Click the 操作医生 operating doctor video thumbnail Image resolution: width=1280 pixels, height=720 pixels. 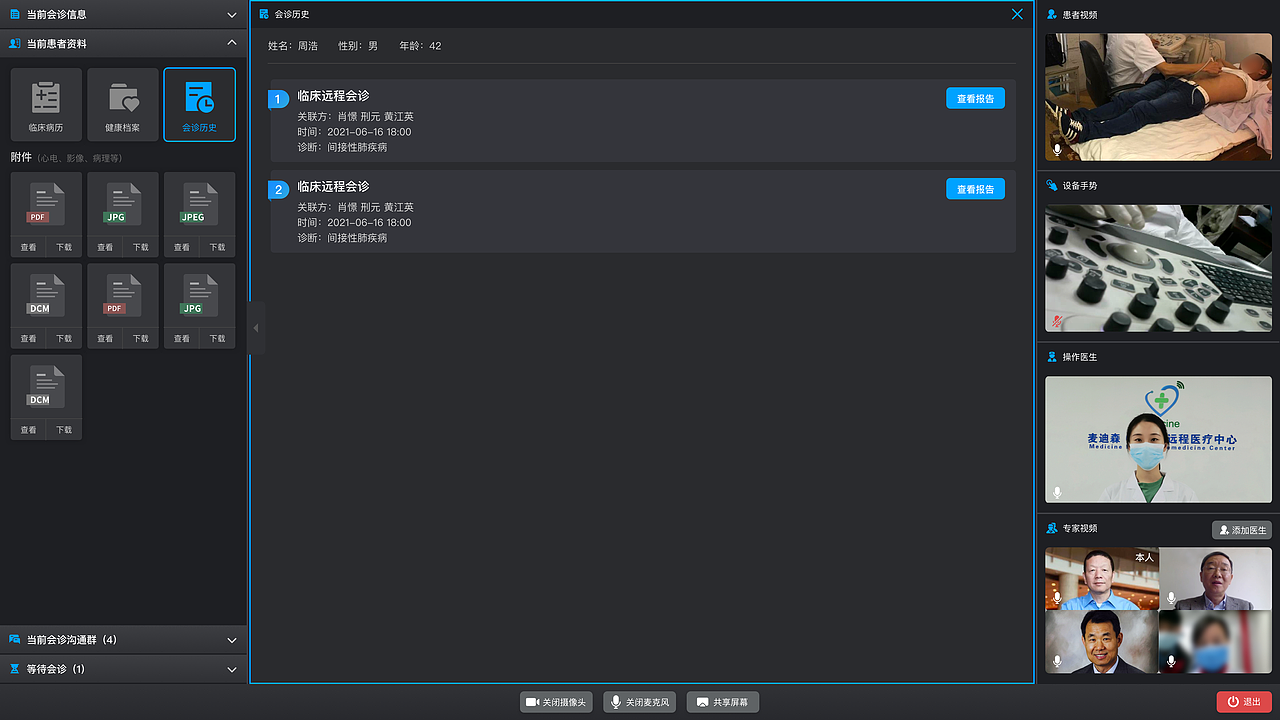click(1158, 439)
